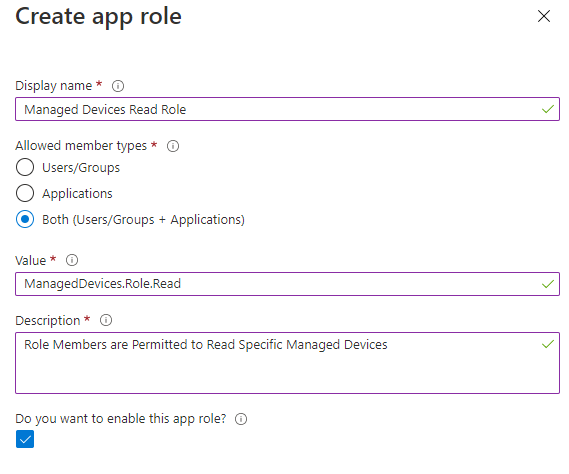Close the Create app role panel
This screenshot has height=474, width=569.
pos(544,16)
